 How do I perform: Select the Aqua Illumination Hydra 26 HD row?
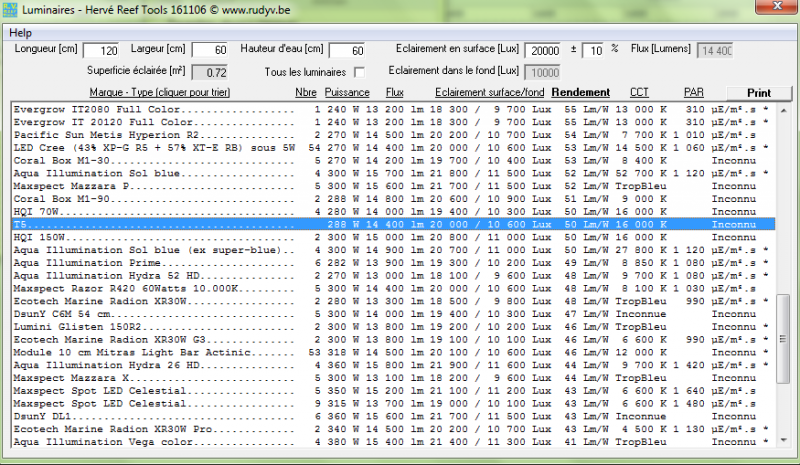[x=393, y=365]
